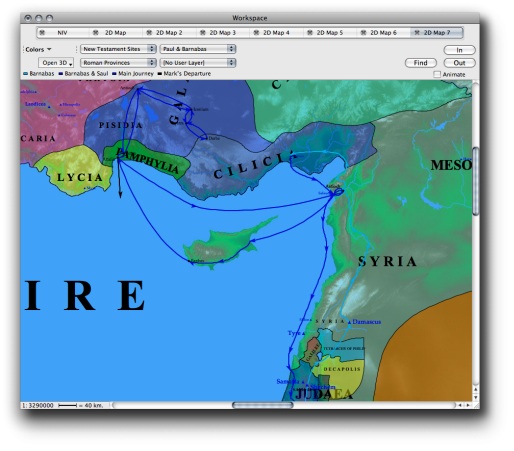Open the Open 3D dropdown button
This screenshot has width=514, height=451.
tap(56, 63)
